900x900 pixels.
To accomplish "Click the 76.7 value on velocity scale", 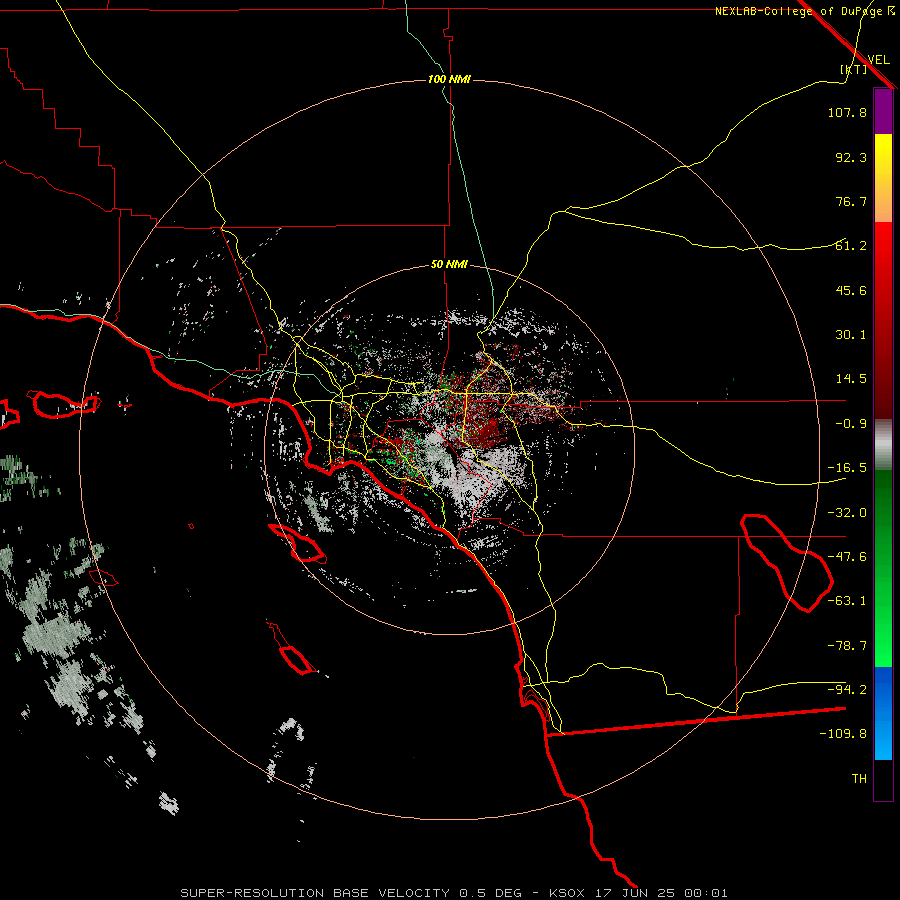I will pos(851,201).
